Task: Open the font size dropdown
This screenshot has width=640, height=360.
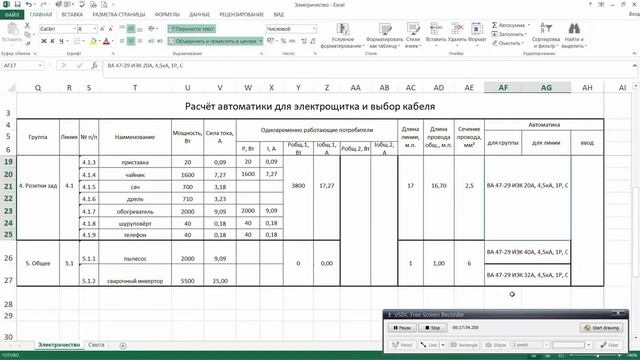Action: coord(95,29)
